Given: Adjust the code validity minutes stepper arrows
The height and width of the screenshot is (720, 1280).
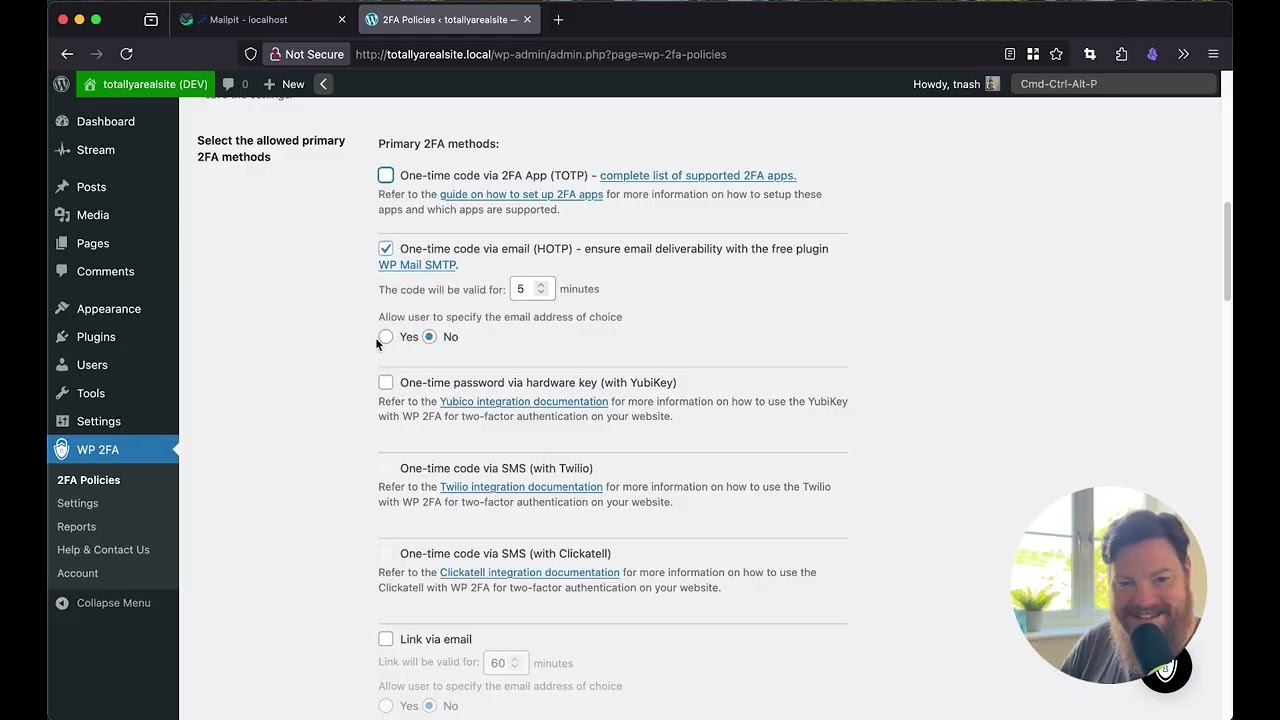Looking at the screenshot, I should pyautogui.click(x=541, y=289).
